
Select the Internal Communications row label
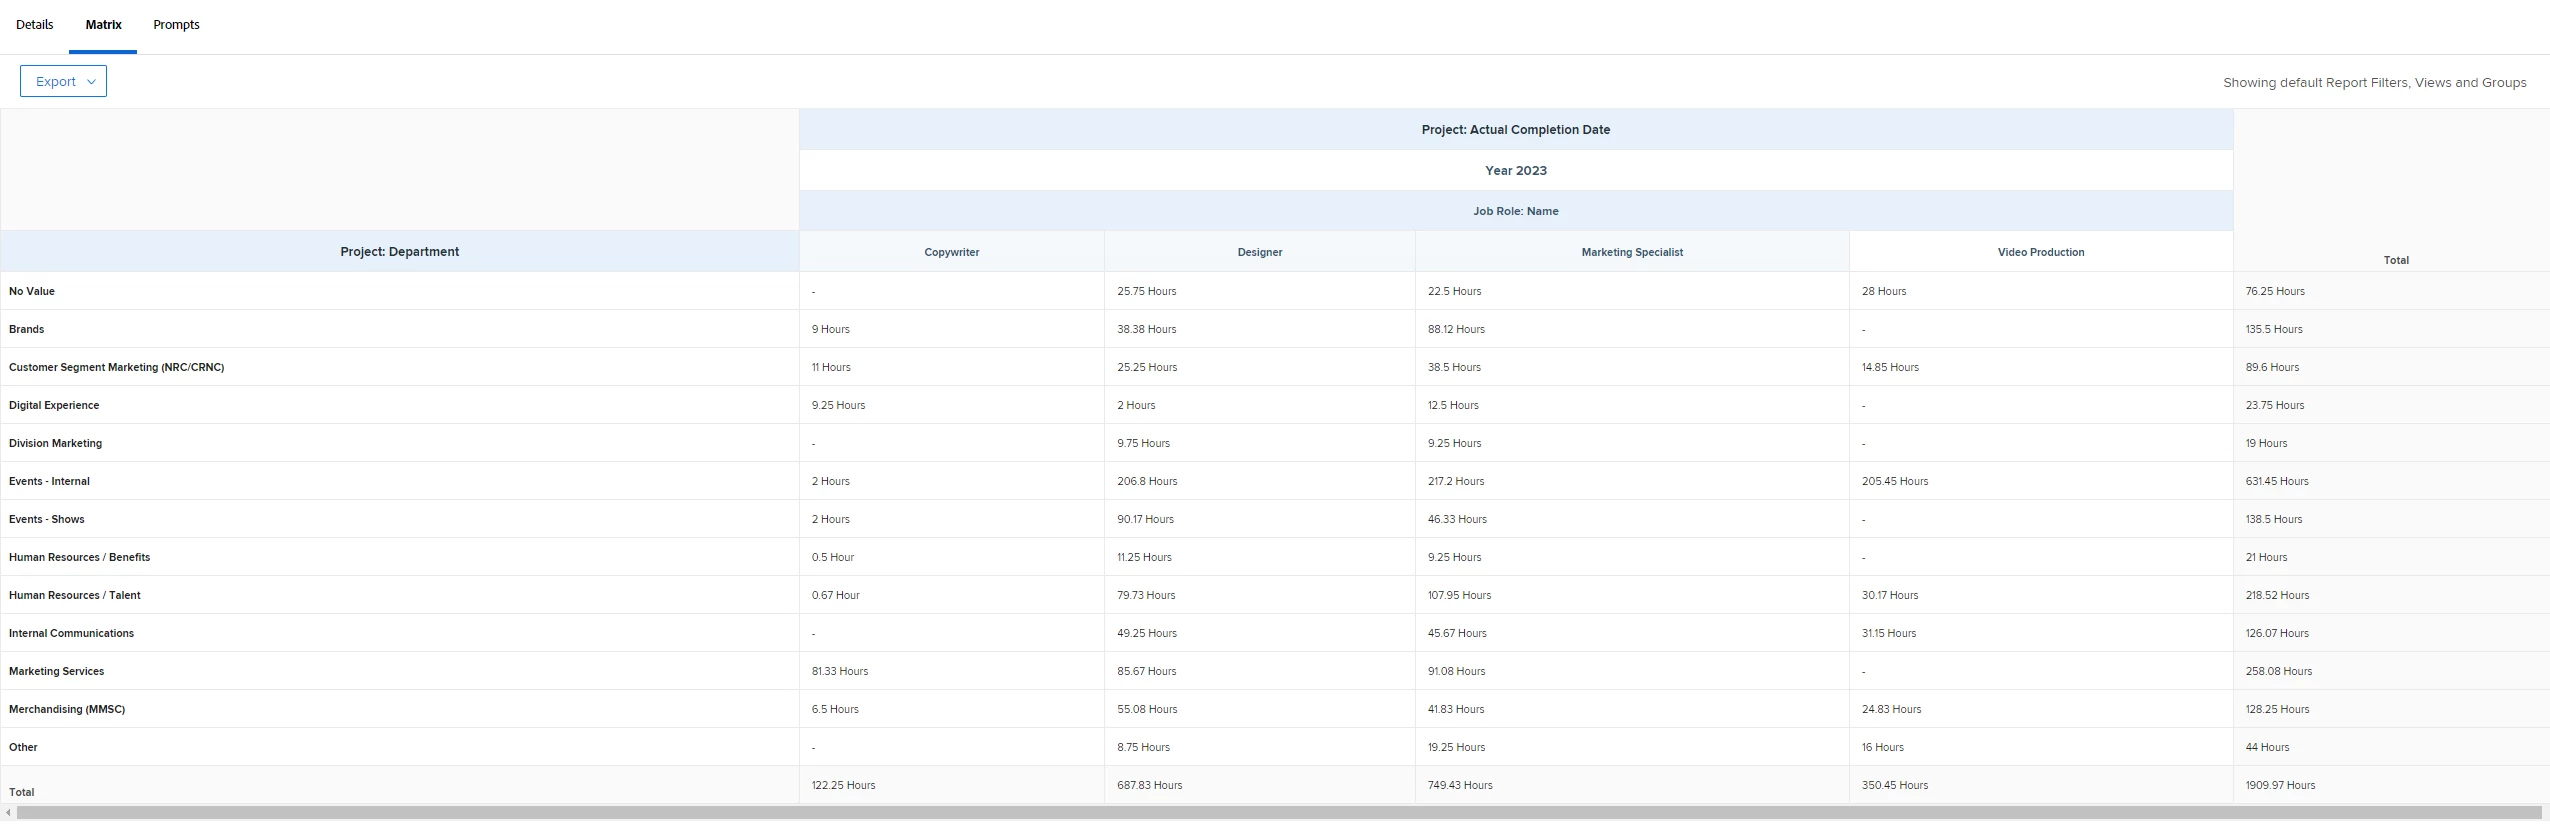(x=72, y=633)
